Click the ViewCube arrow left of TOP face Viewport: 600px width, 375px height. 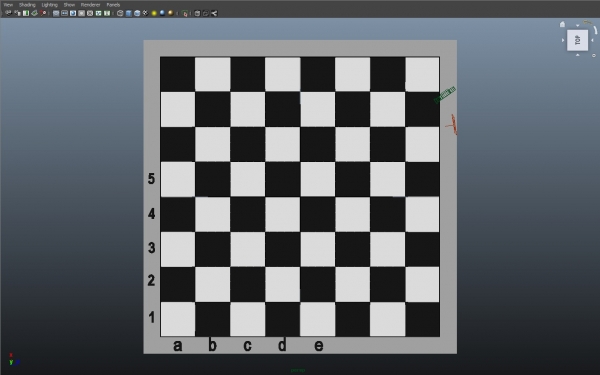coord(563,40)
